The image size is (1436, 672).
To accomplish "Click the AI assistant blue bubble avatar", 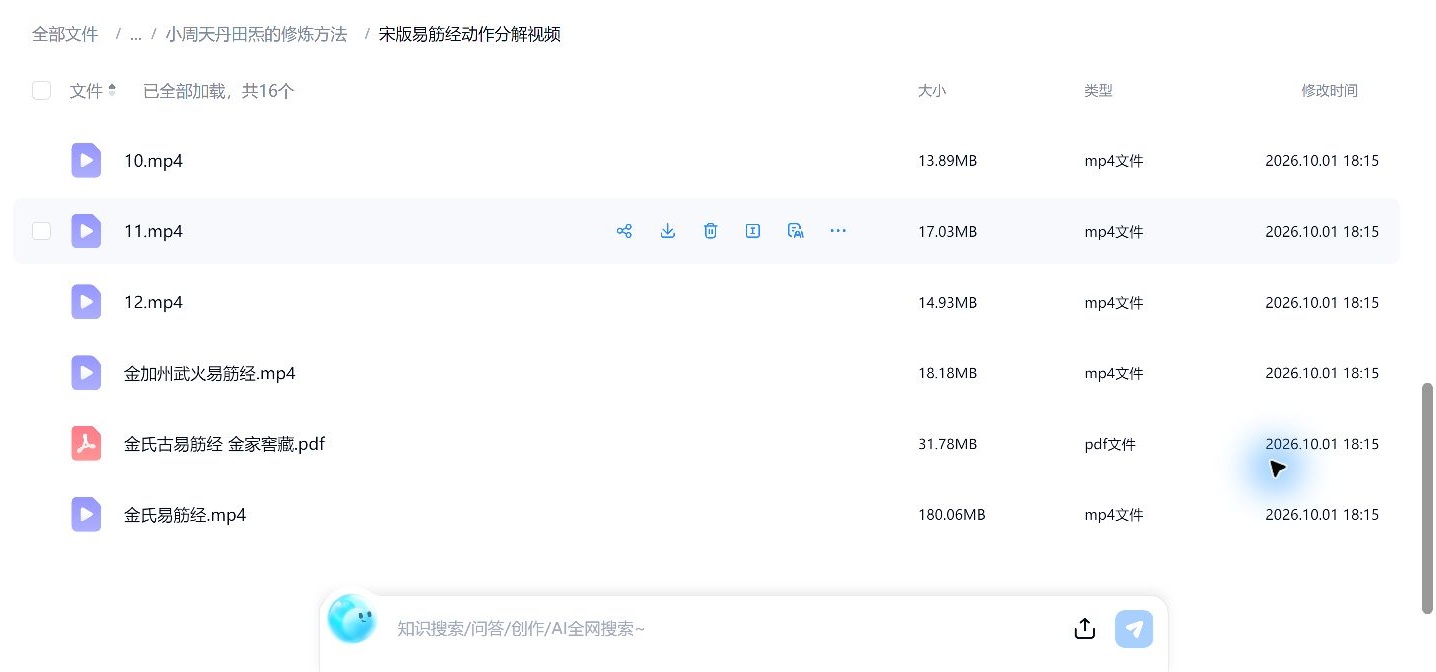I will (352, 619).
